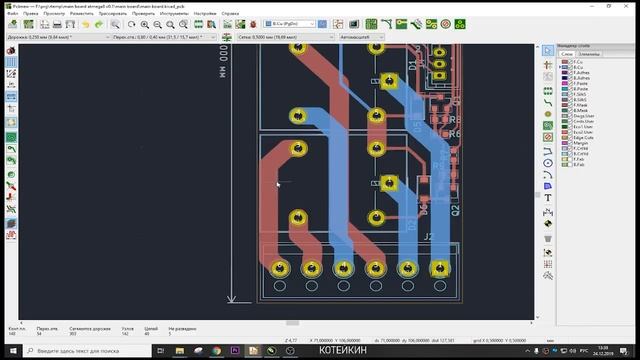Open notification center in system tray
This screenshot has width=640, height=360.
pyautogui.click(x=624, y=351)
